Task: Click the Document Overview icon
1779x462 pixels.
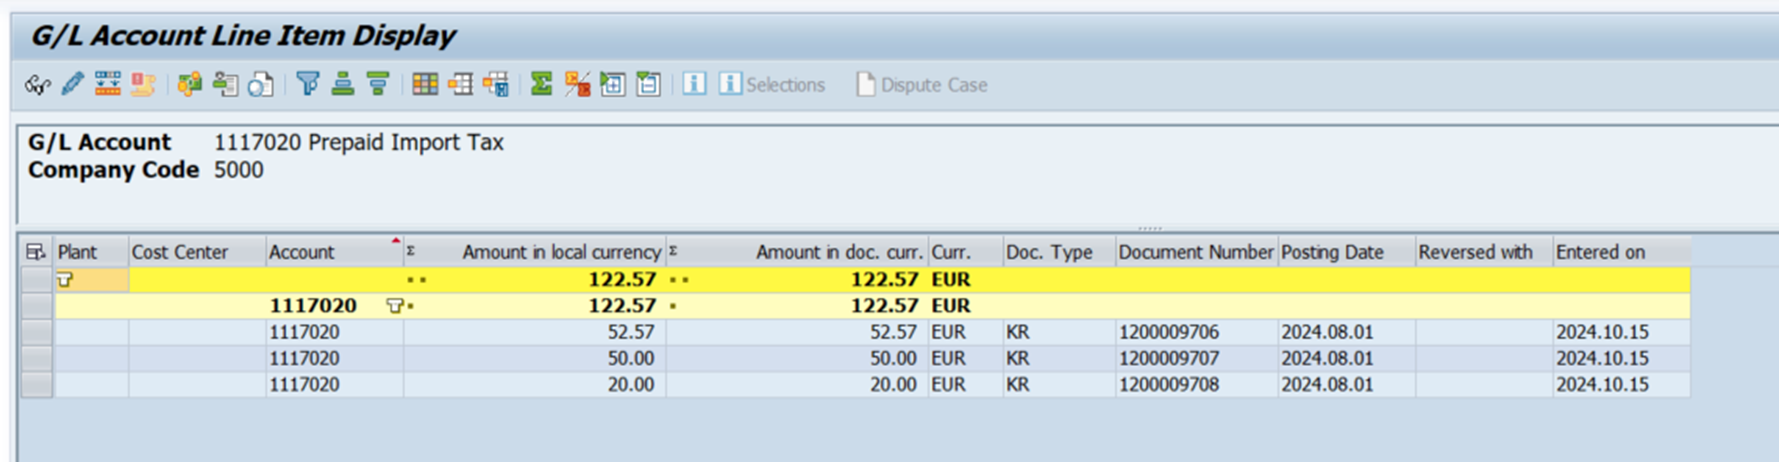Action: tap(225, 84)
